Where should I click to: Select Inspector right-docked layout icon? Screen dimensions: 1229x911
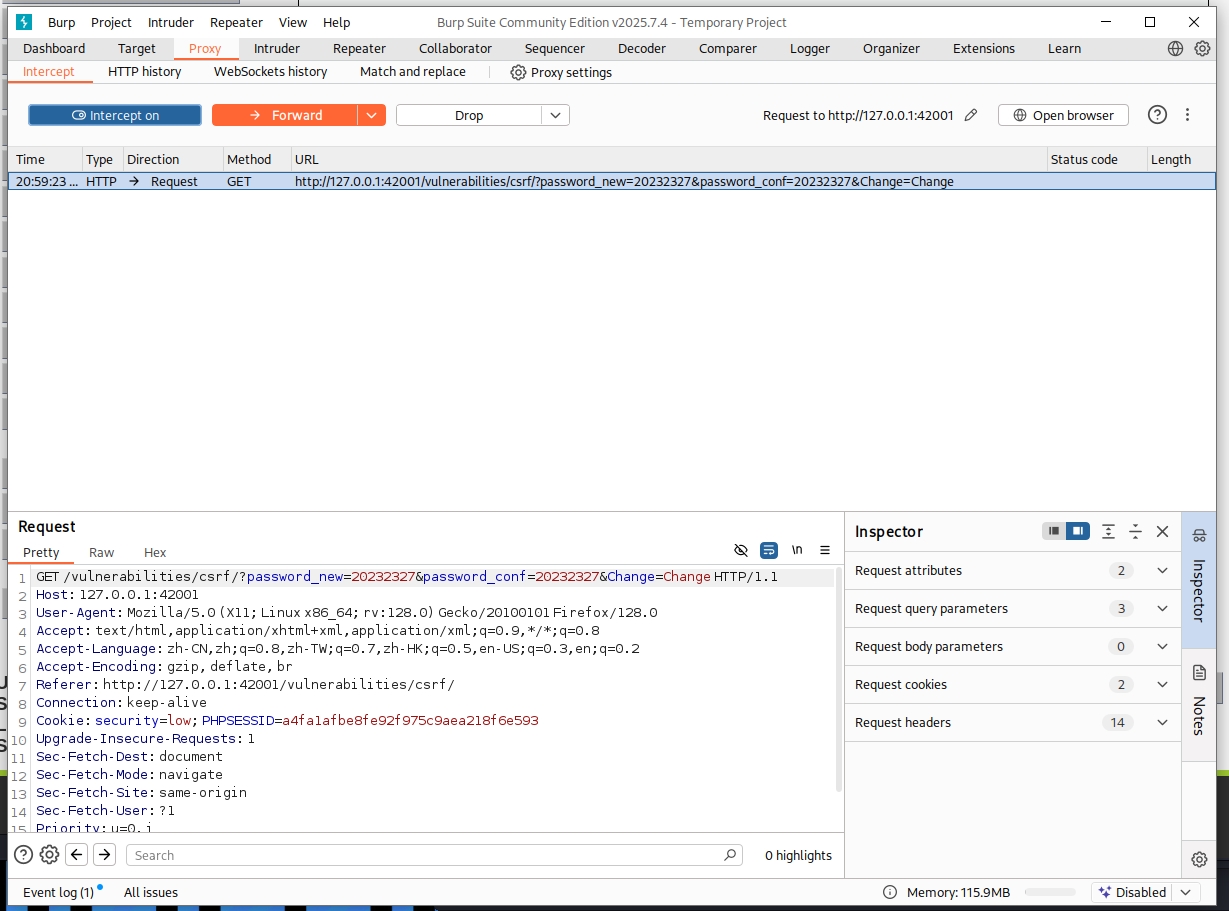[1077, 531]
